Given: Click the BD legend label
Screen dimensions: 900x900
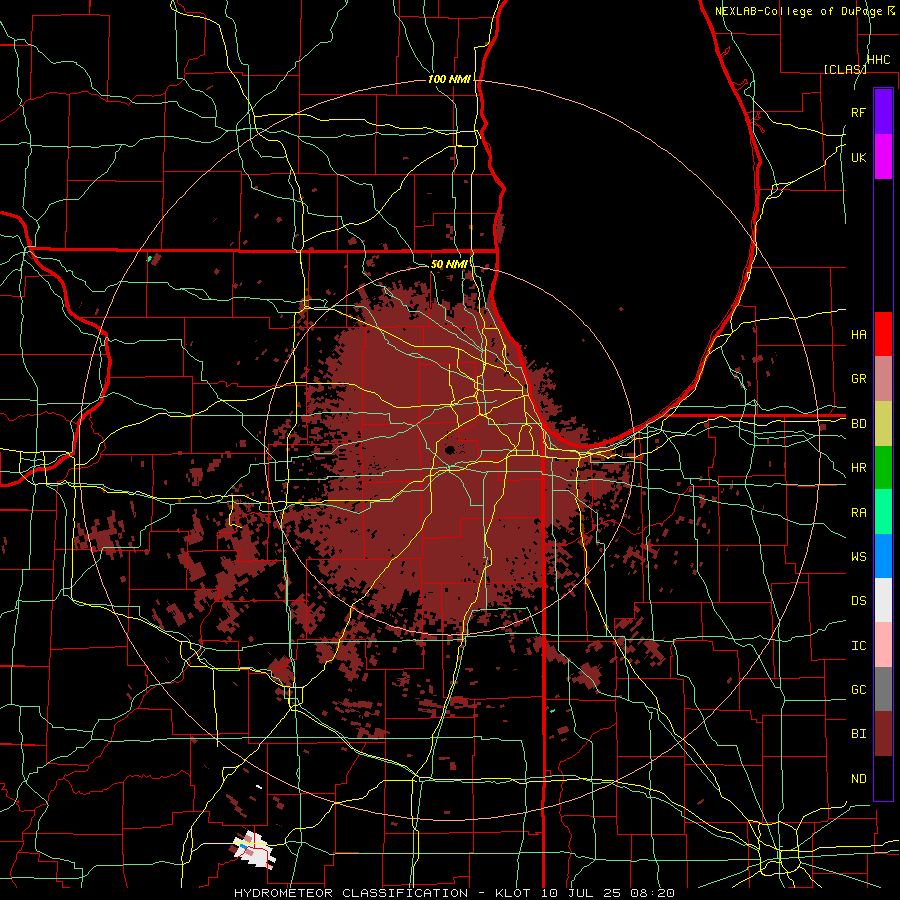Looking at the screenshot, I should coord(858,424).
